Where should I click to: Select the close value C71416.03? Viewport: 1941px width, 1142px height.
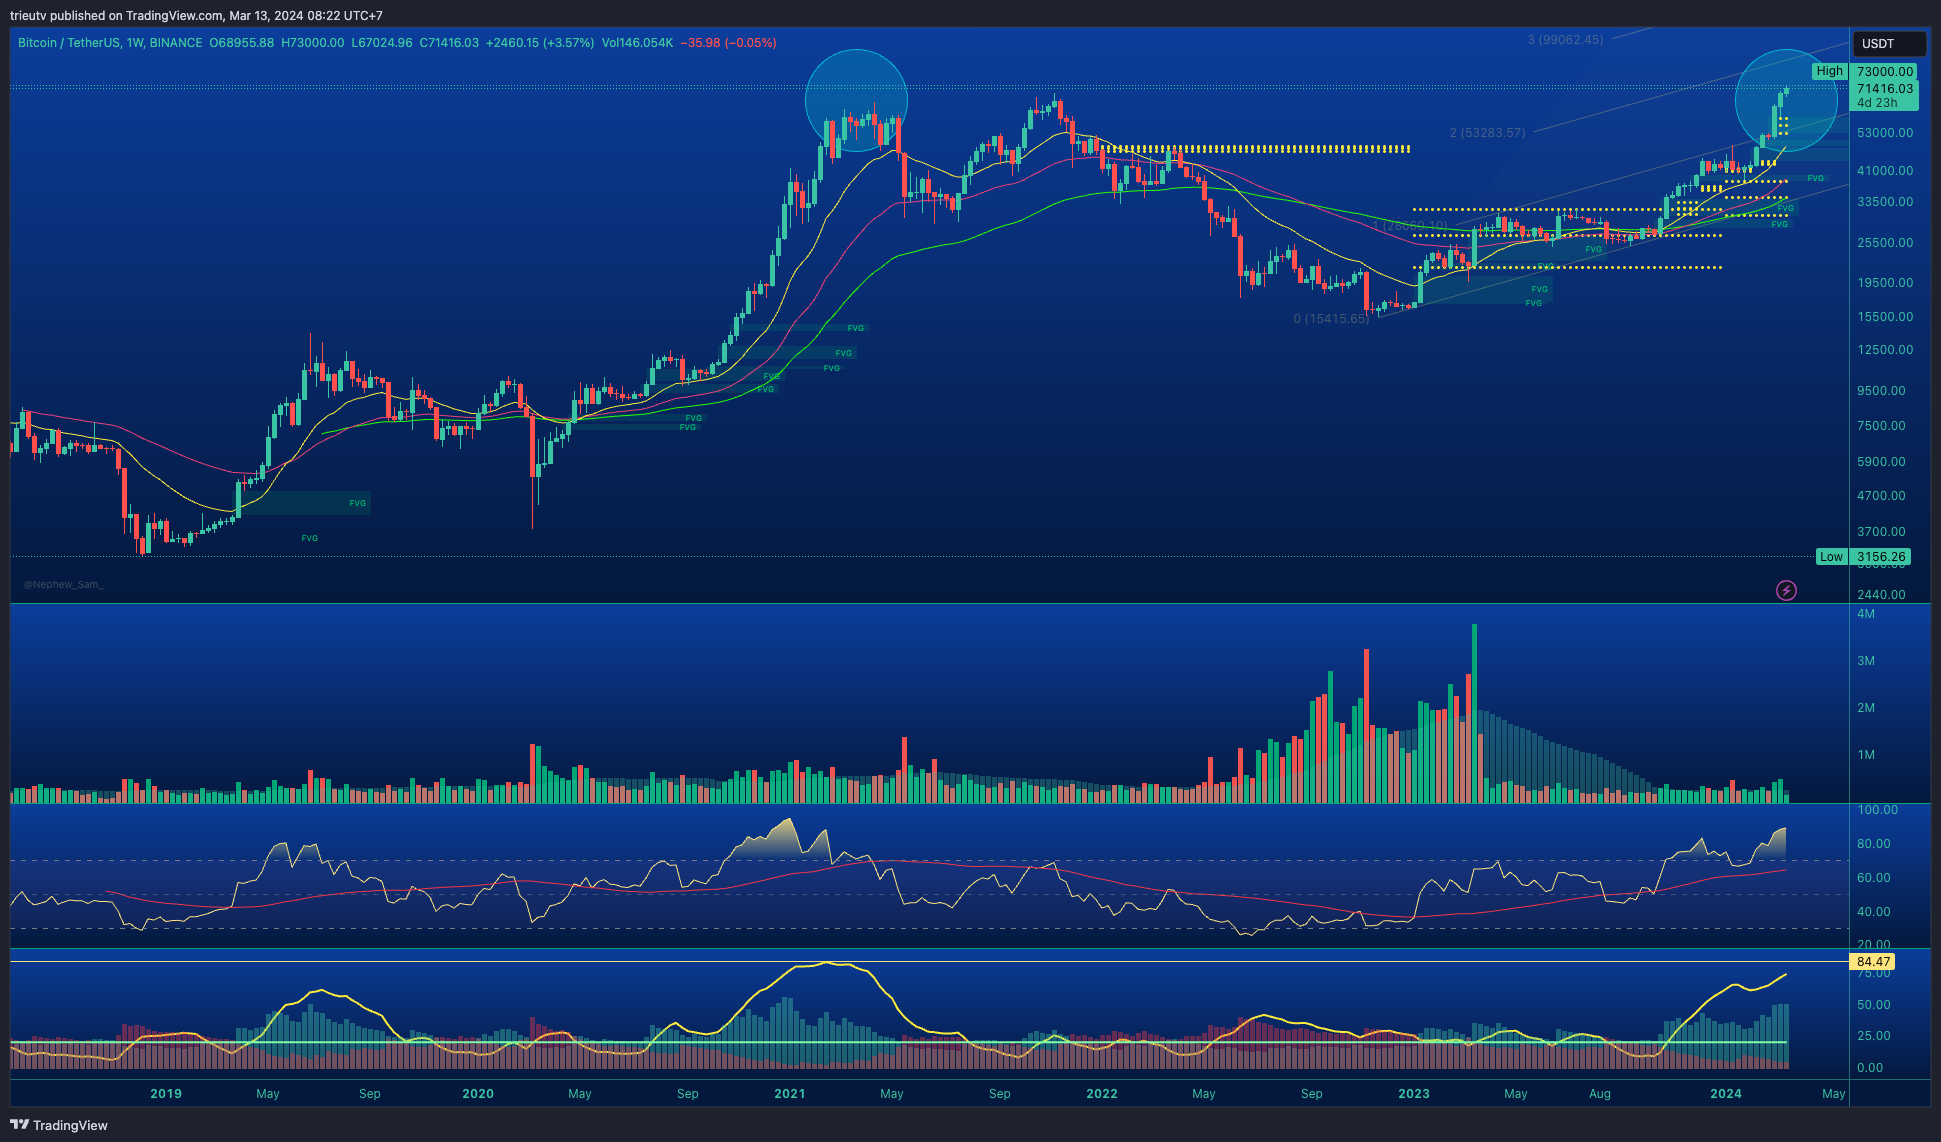(449, 43)
